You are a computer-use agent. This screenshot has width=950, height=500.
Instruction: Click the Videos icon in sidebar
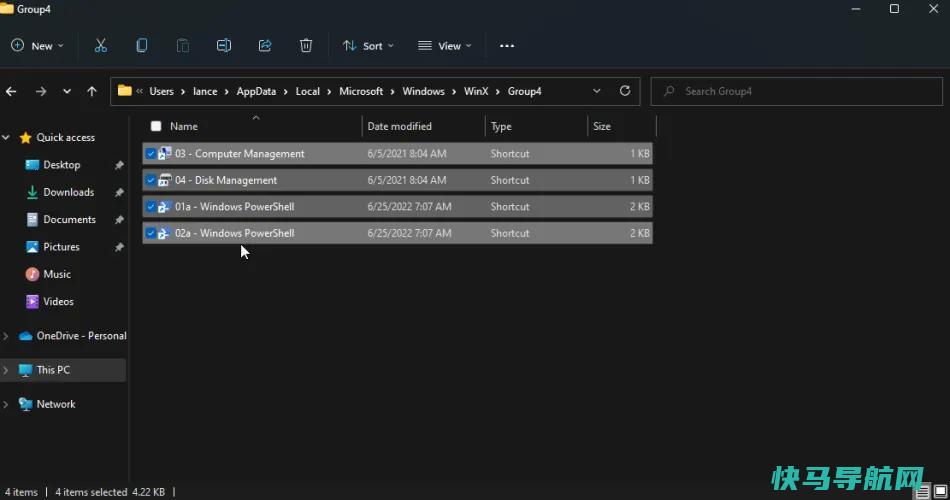click(x=32, y=302)
